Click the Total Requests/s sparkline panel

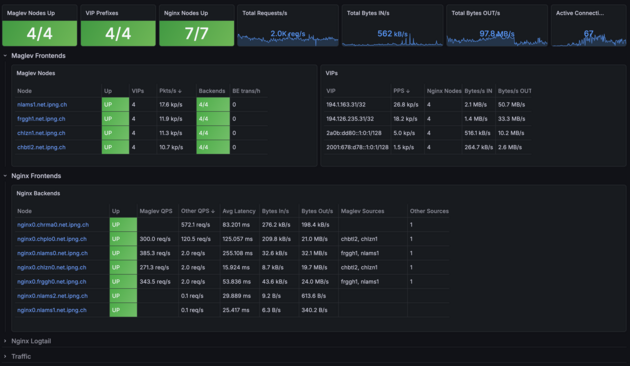288,25
